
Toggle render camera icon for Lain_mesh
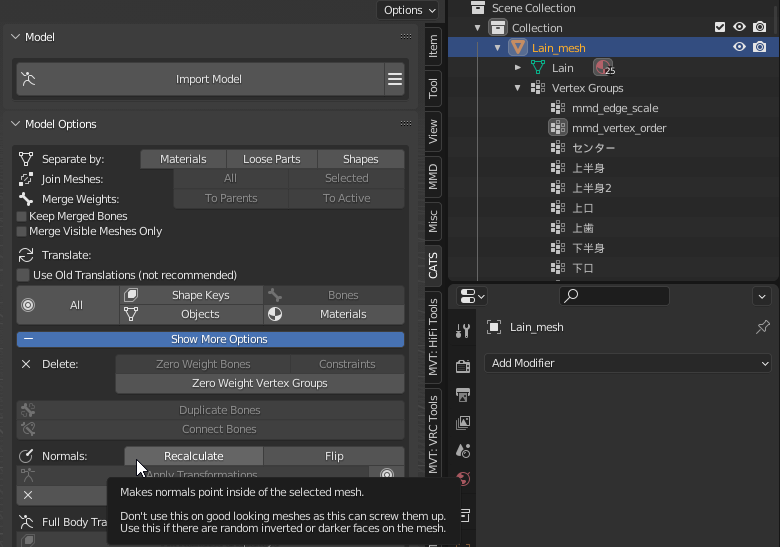(760, 47)
